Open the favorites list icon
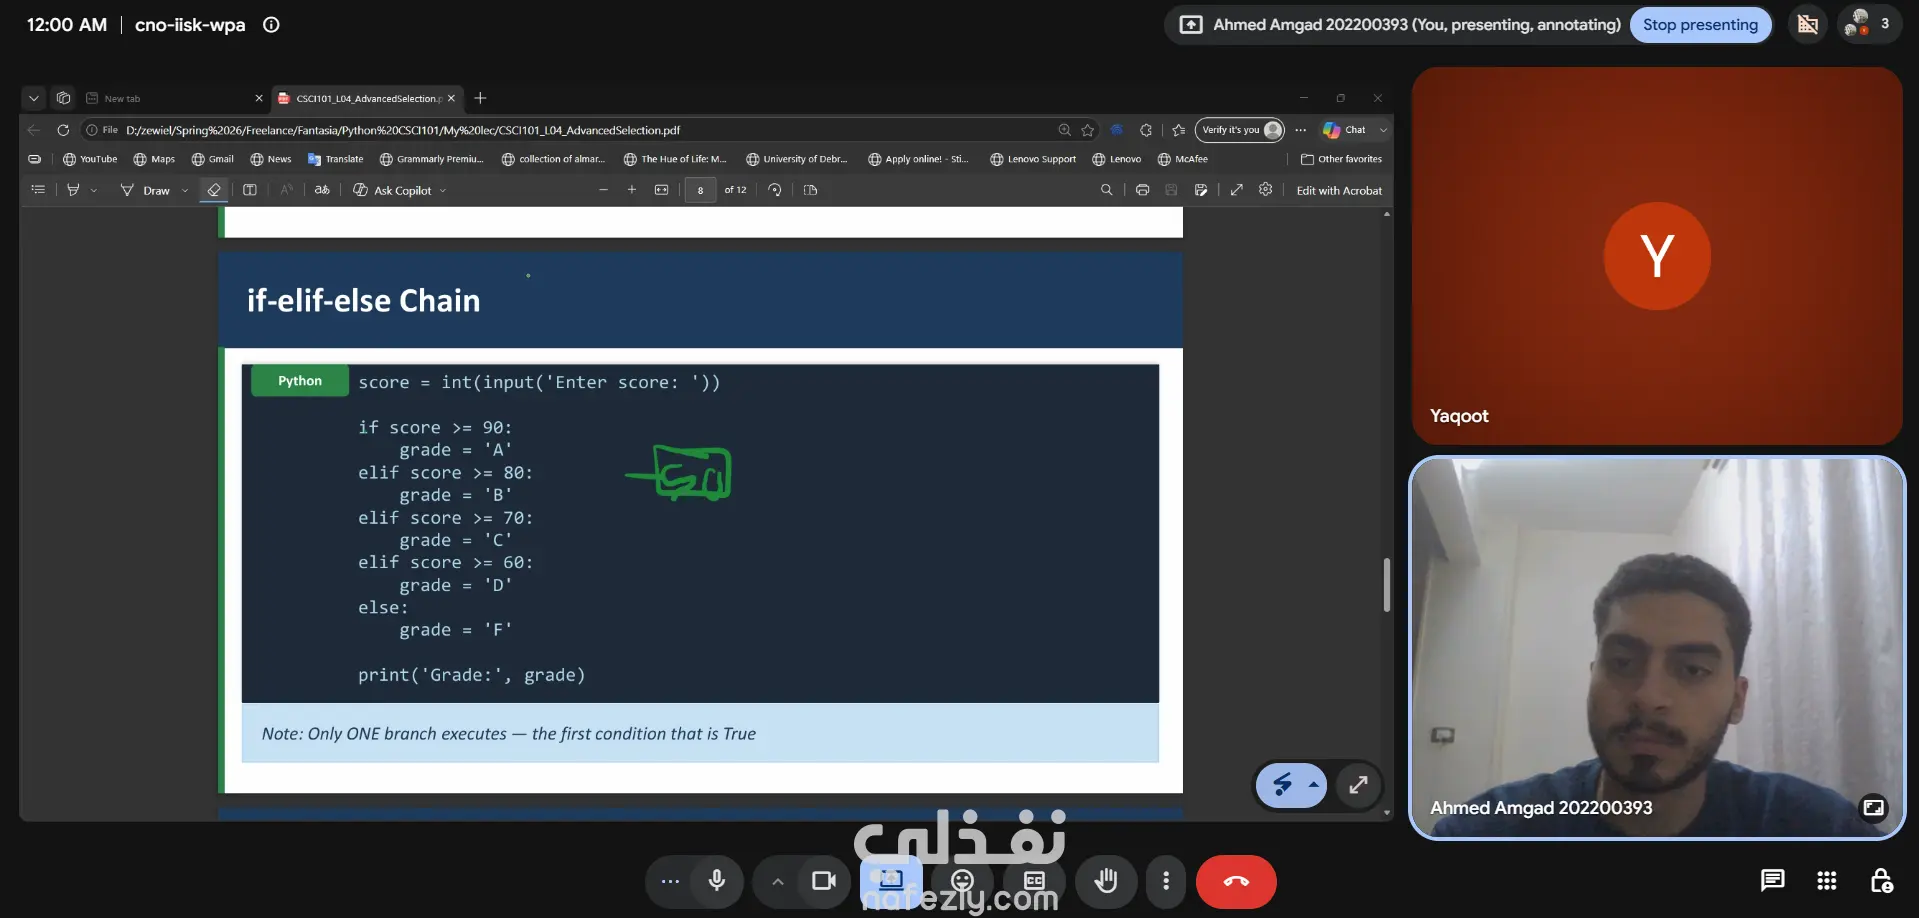This screenshot has height=918, width=1919. pos(1179,130)
